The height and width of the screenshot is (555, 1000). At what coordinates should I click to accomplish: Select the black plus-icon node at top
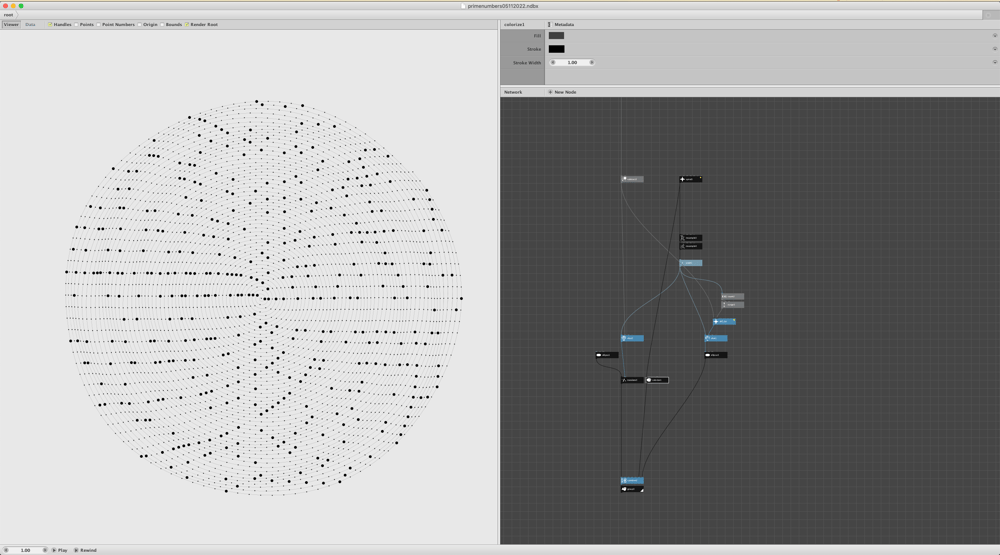point(691,179)
